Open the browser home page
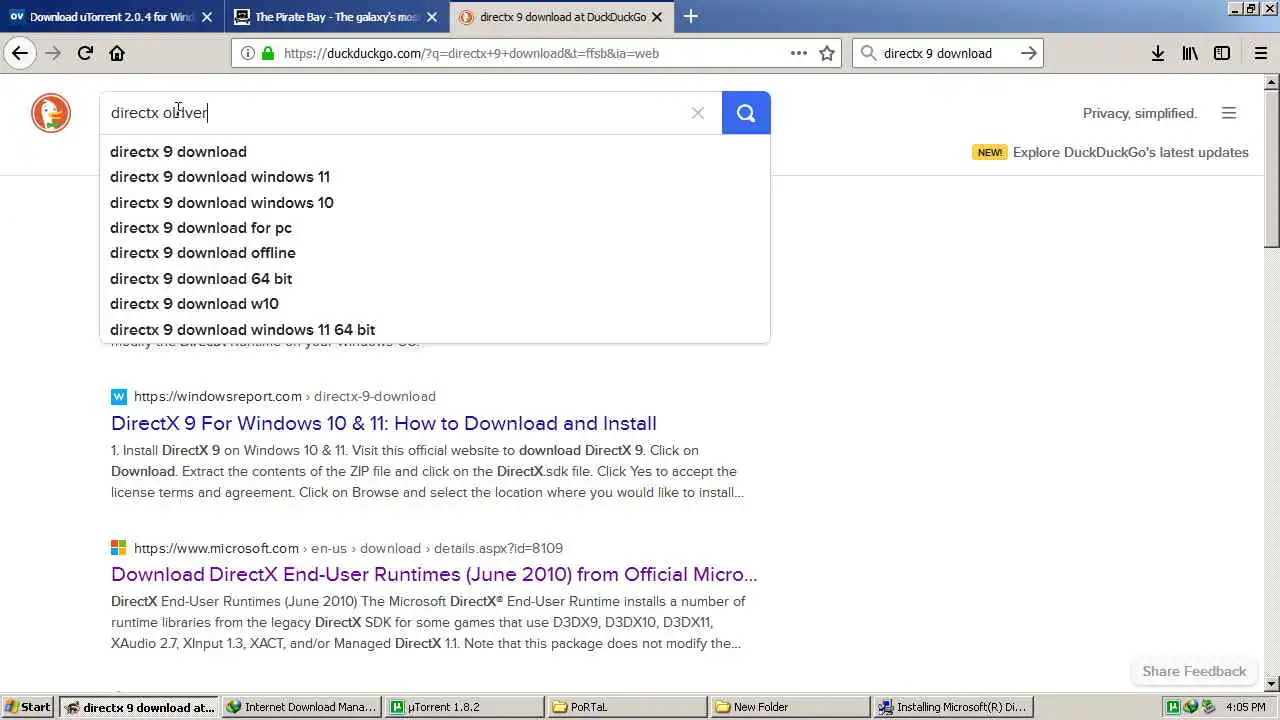The height and width of the screenshot is (720, 1280). [x=117, y=53]
